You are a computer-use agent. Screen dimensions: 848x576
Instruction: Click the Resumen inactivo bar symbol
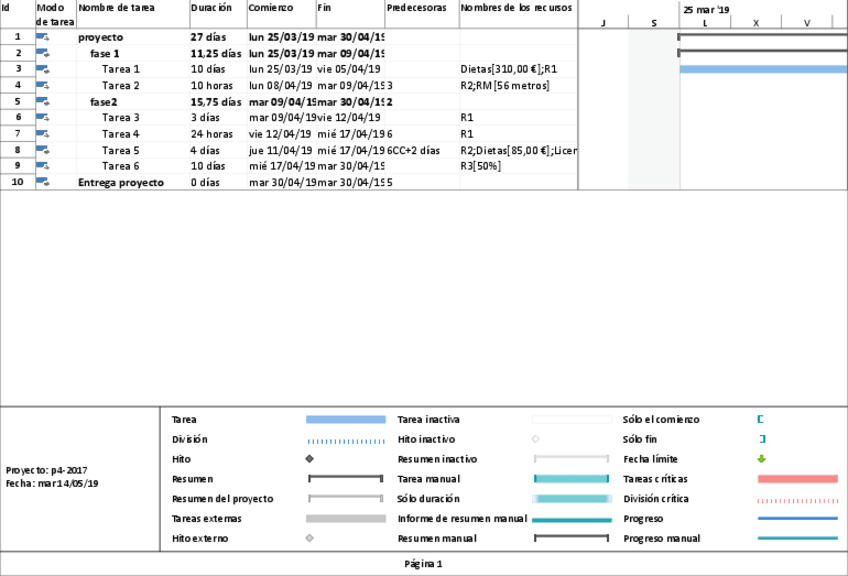(x=571, y=459)
